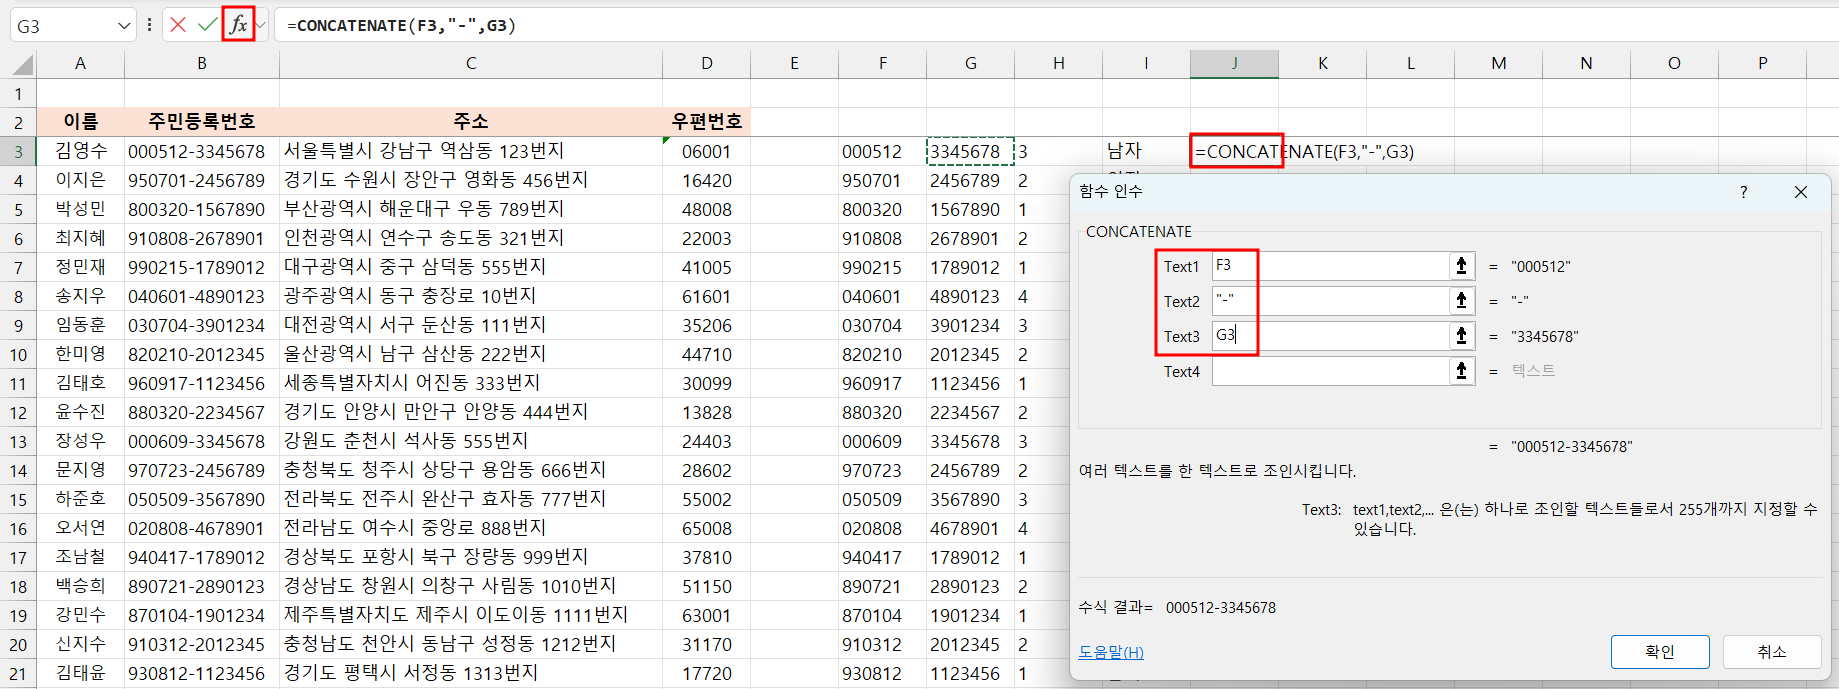Click cell with 950701-2456789
This screenshot has width=1839, height=689.
(202, 180)
